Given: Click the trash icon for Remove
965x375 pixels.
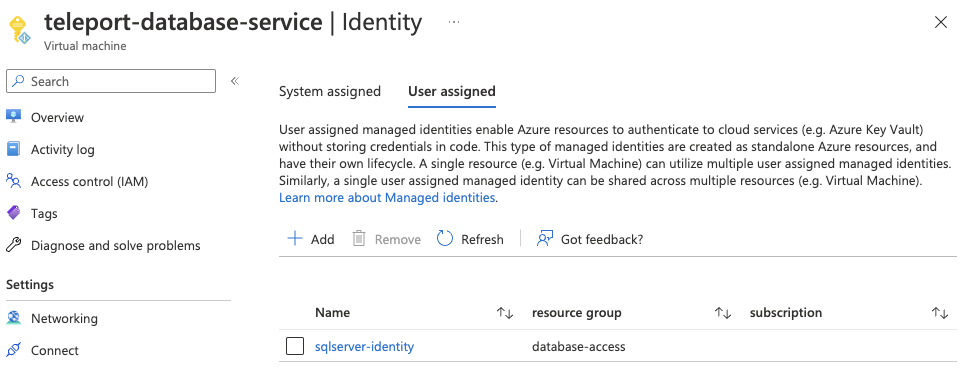Looking at the screenshot, I should click(x=359, y=239).
